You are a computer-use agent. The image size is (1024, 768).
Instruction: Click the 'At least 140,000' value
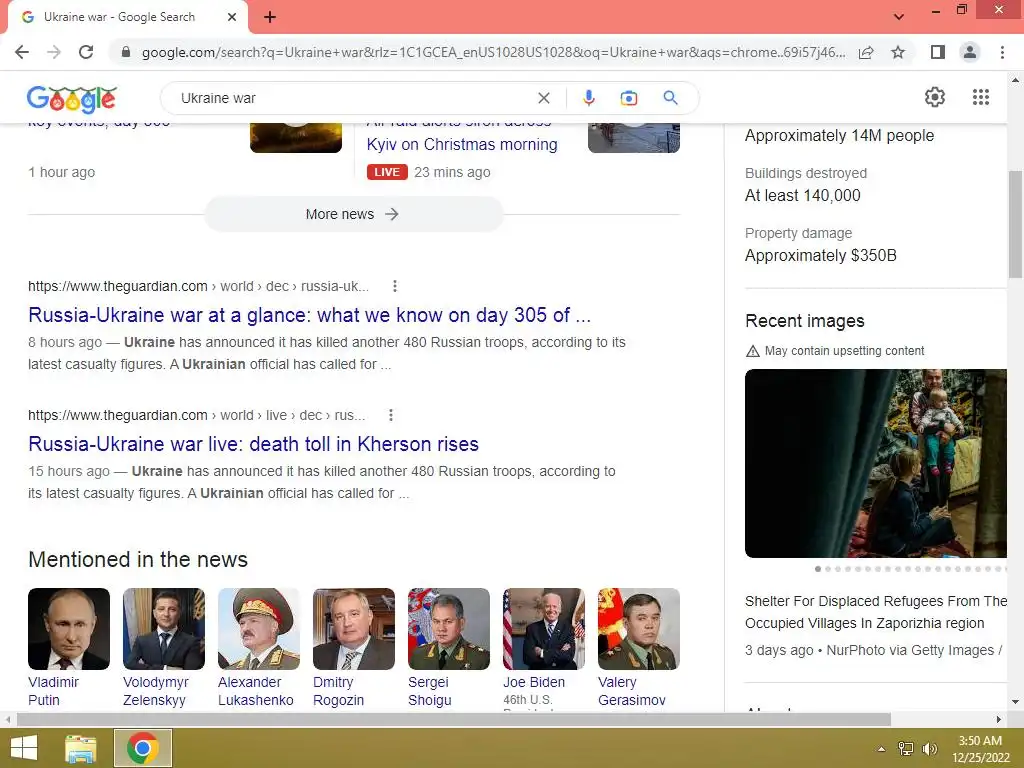(x=803, y=195)
